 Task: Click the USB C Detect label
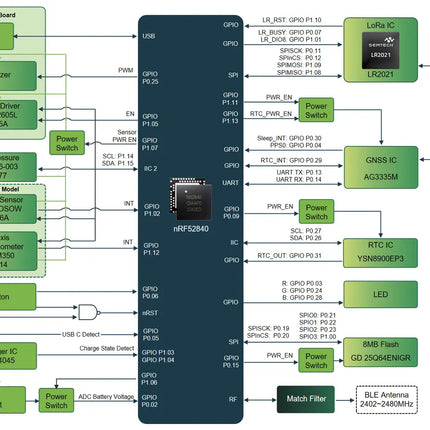[81, 334]
